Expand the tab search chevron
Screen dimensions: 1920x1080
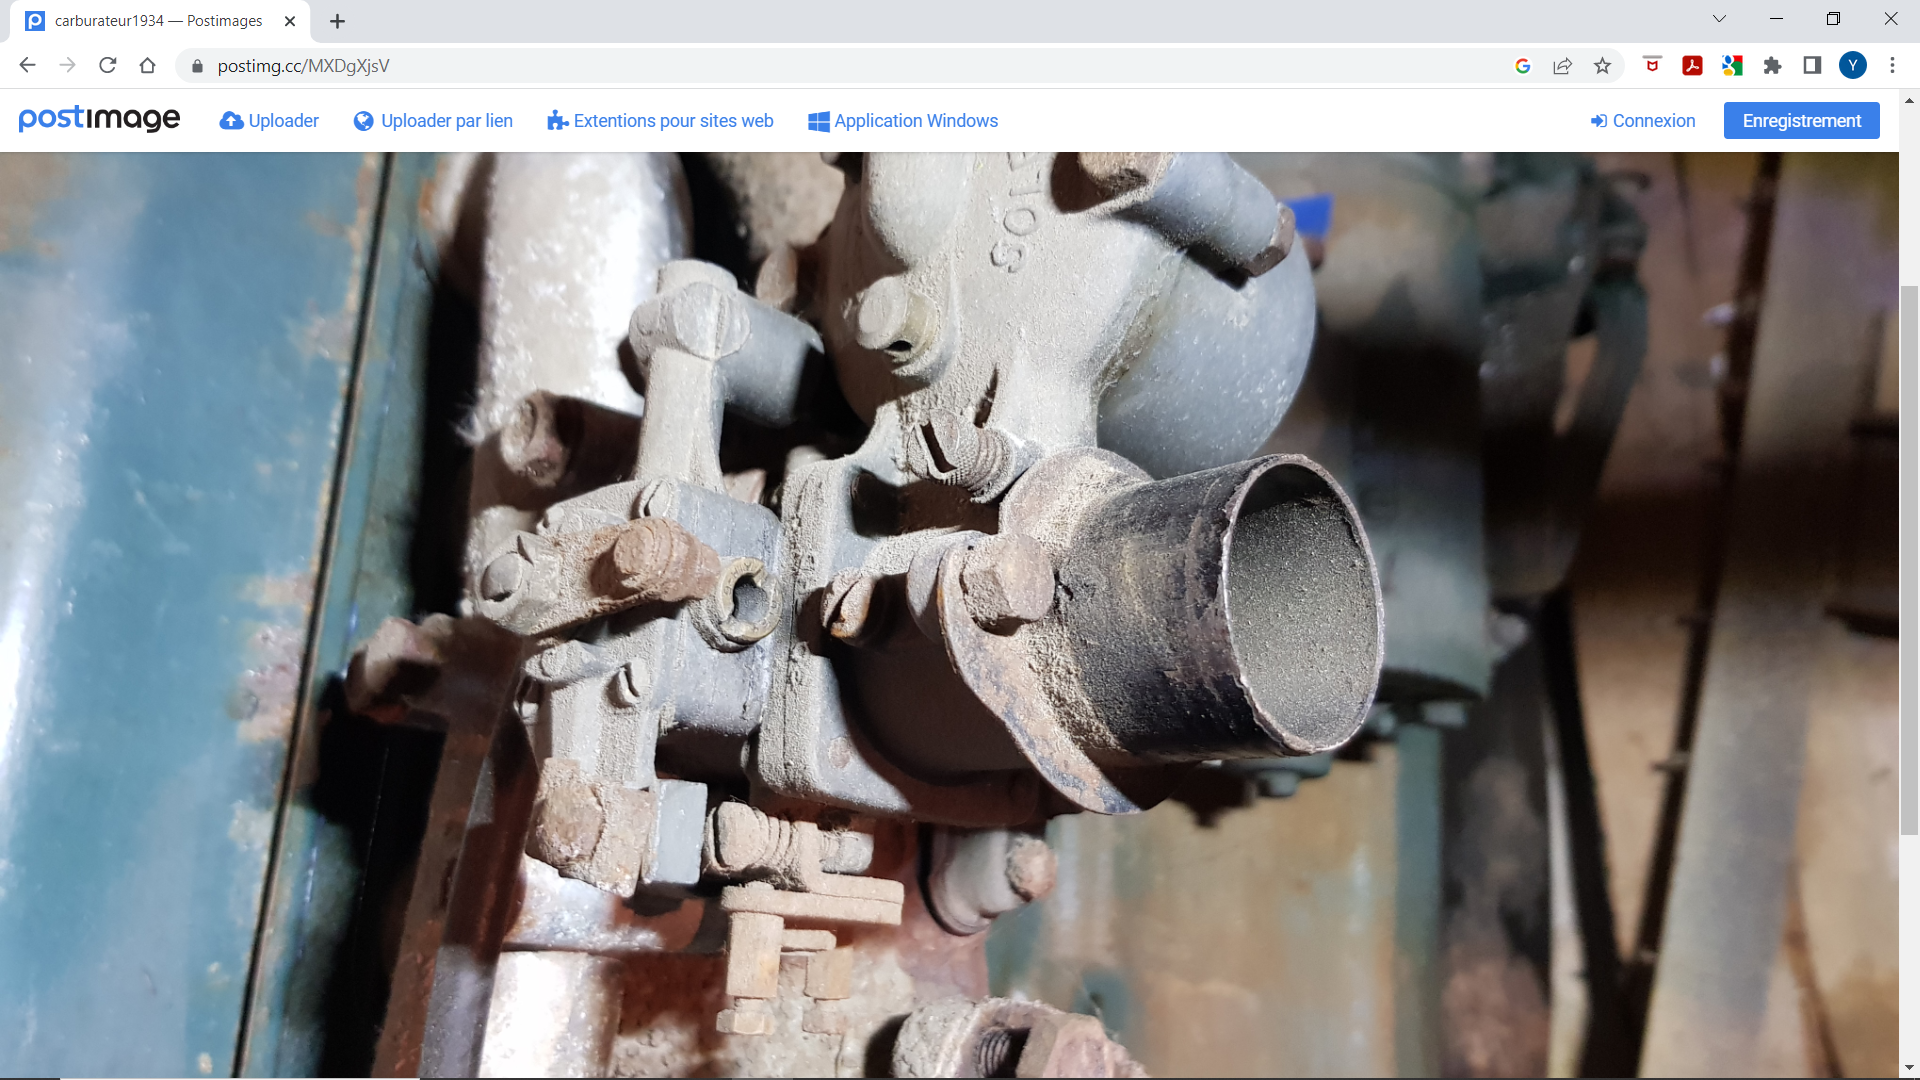point(1719,19)
